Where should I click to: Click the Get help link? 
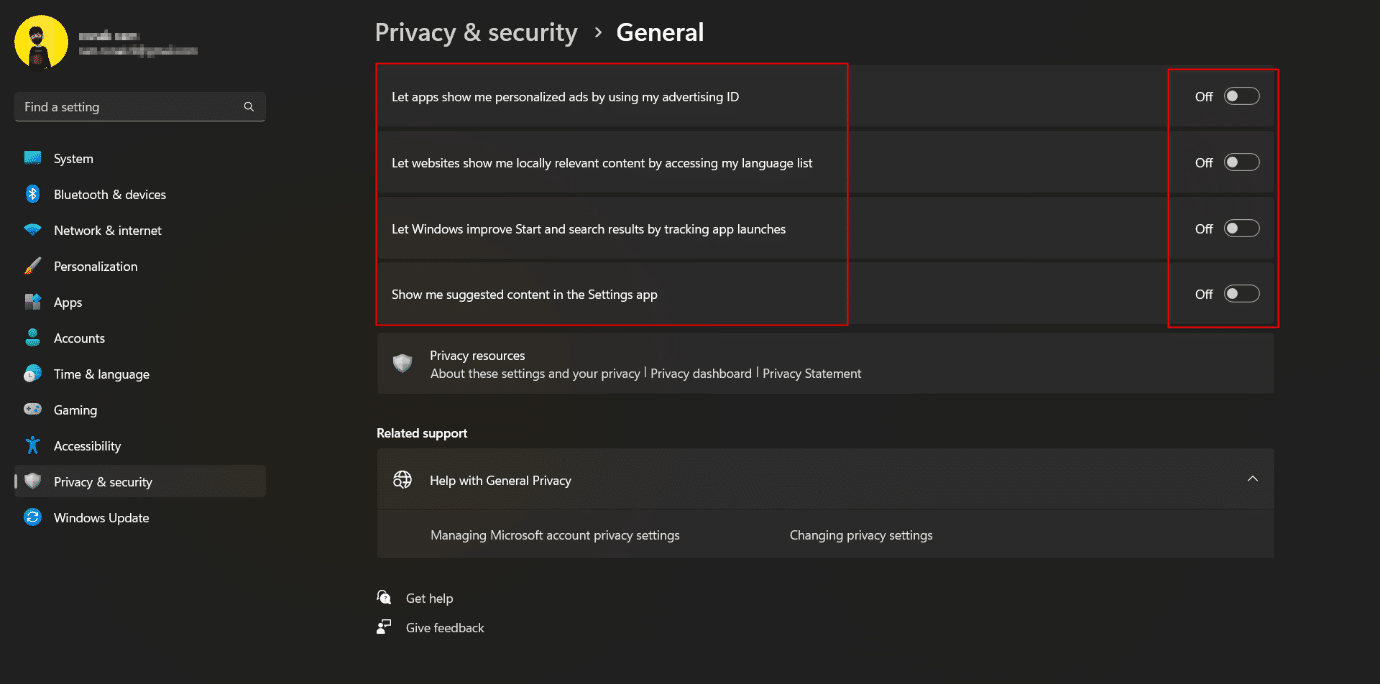click(429, 598)
